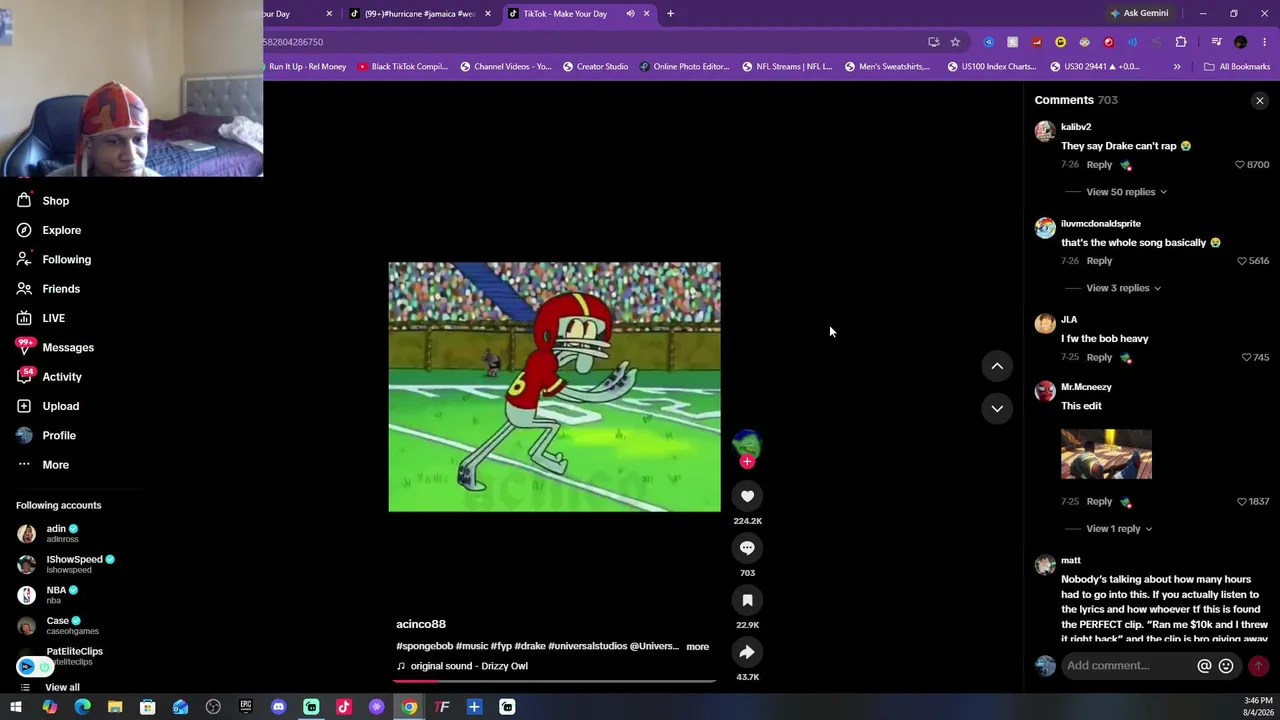The height and width of the screenshot is (720, 1280).
Task: Open a new browser tab
Action: pos(670,14)
